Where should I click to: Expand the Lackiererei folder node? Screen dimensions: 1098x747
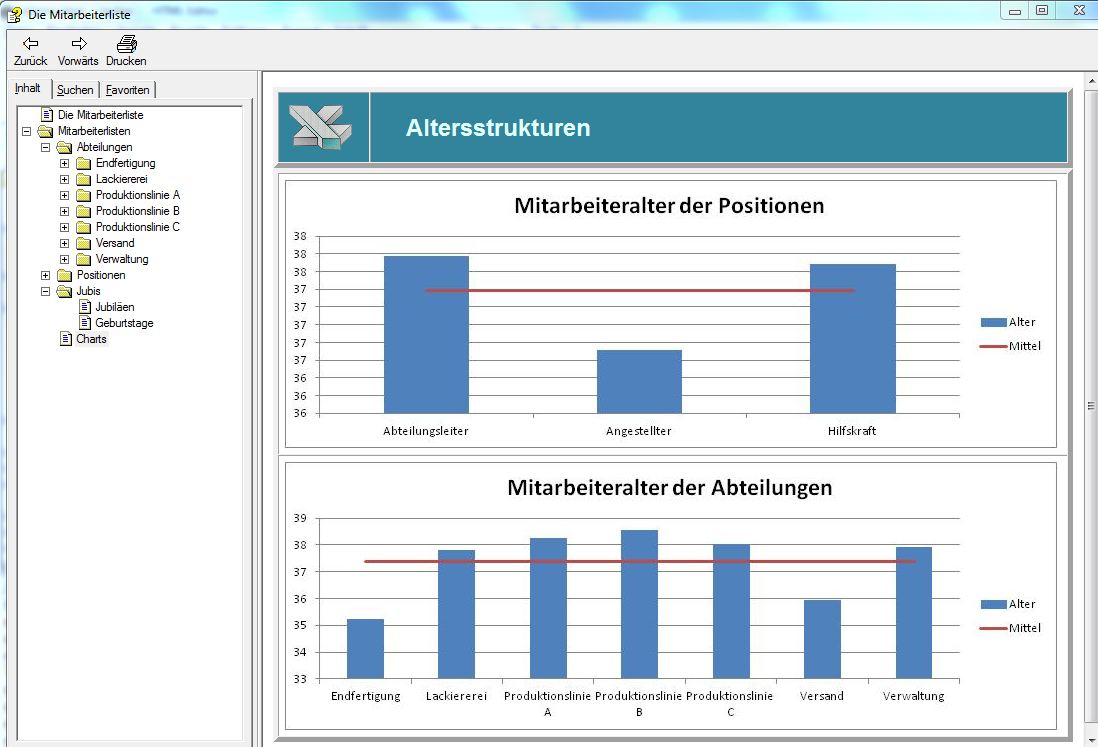(x=65, y=179)
